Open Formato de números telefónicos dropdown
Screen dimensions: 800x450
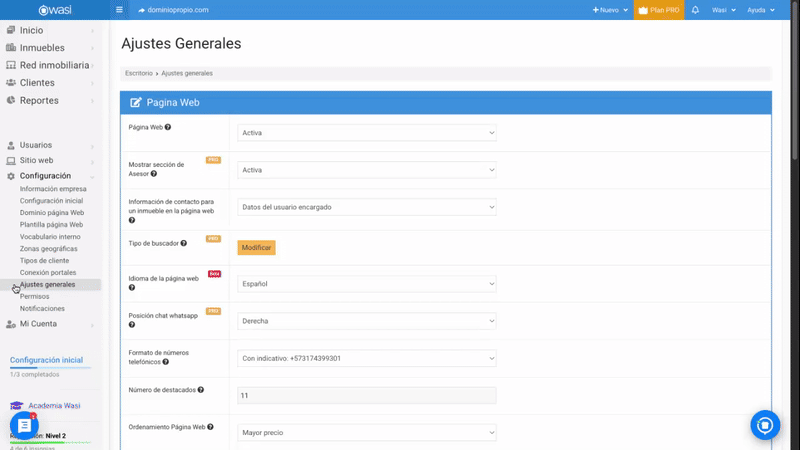click(x=367, y=358)
